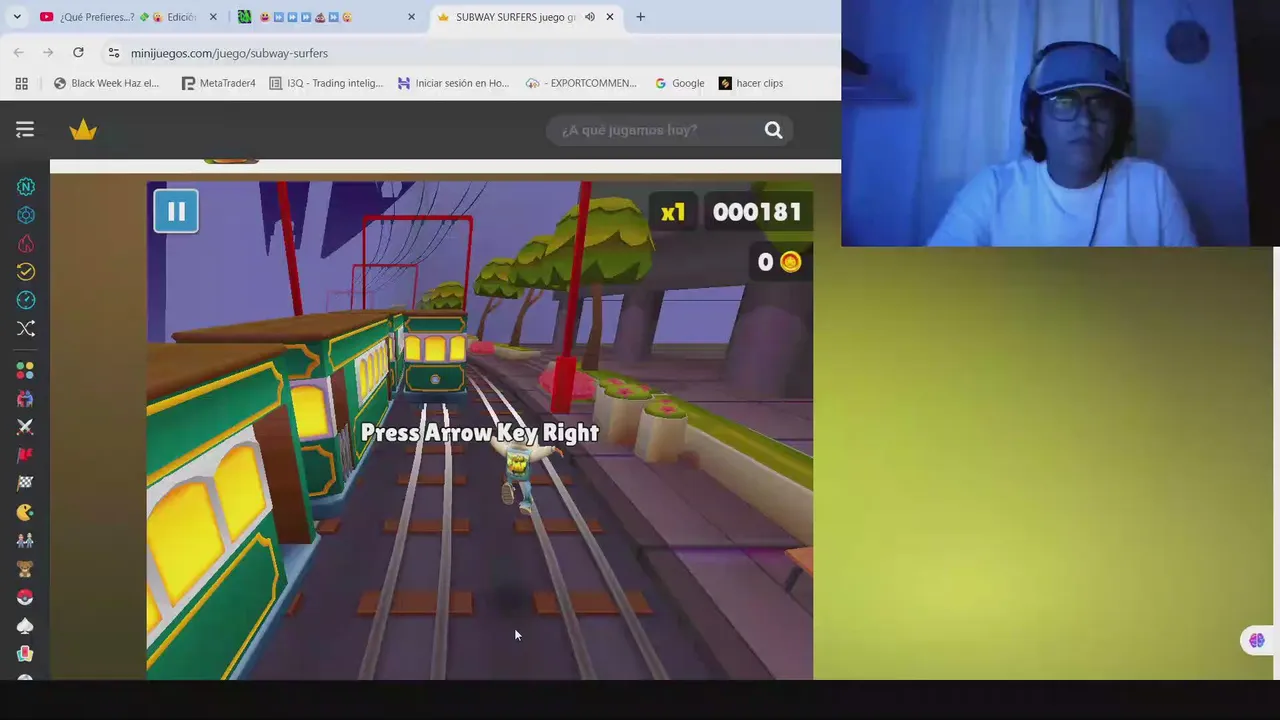Click the 'Press Arrow Key Right' prompt

point(479,433)
